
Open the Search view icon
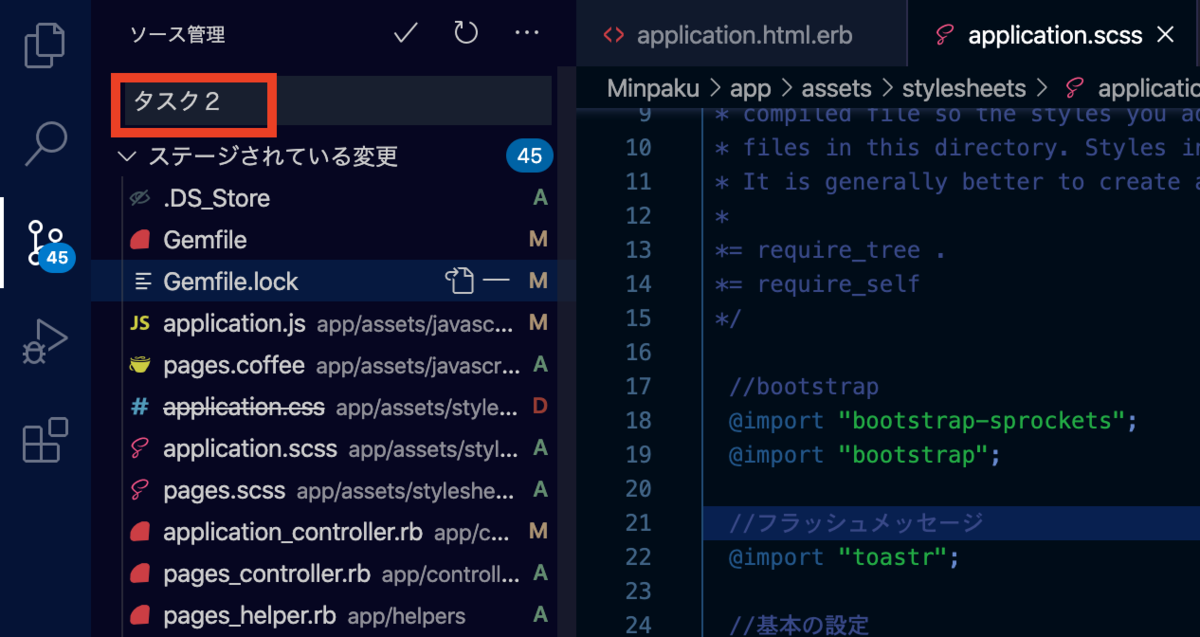pyautogui.click(x=44, y=144)
